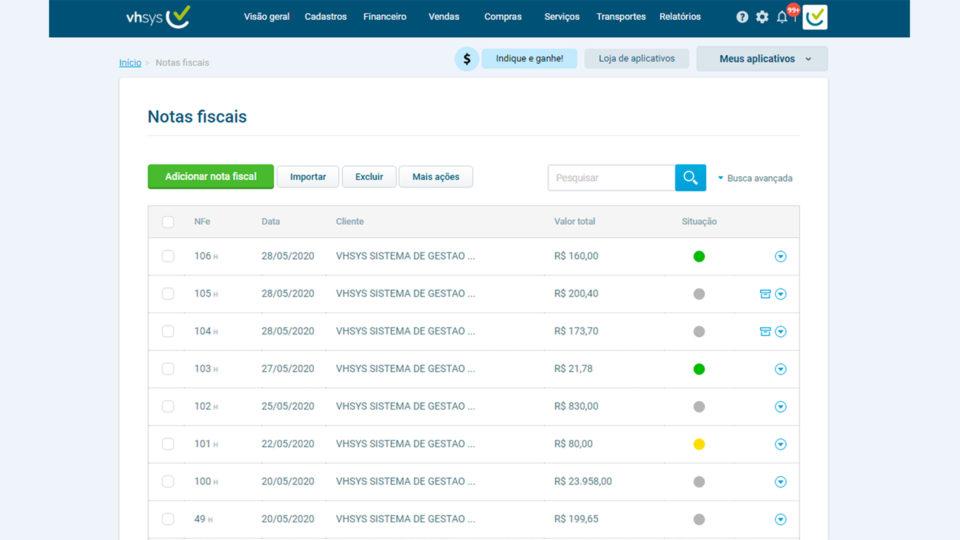960x540 pixels.
Task: Click the Importar button
Action: 308,177
